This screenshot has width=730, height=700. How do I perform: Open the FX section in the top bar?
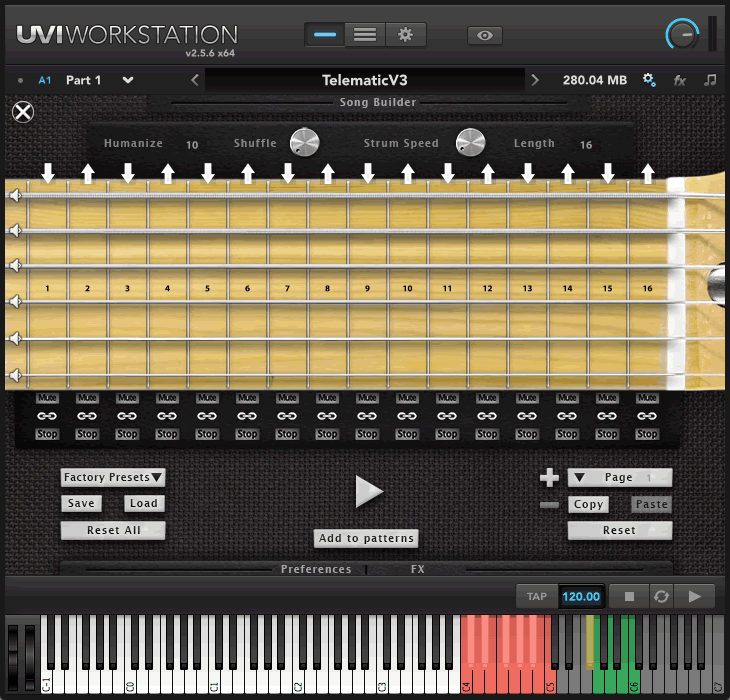[680, 80]
